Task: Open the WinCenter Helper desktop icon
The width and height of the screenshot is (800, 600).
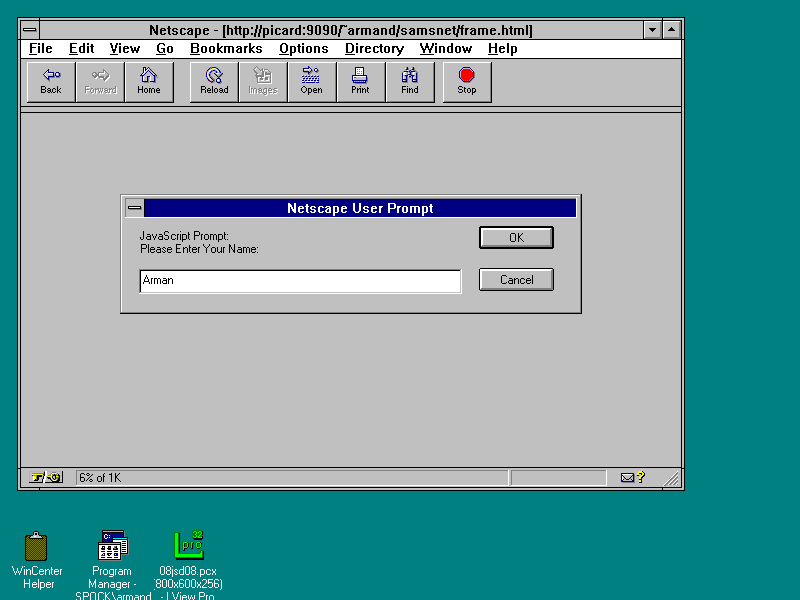Action: pos(37,547)
